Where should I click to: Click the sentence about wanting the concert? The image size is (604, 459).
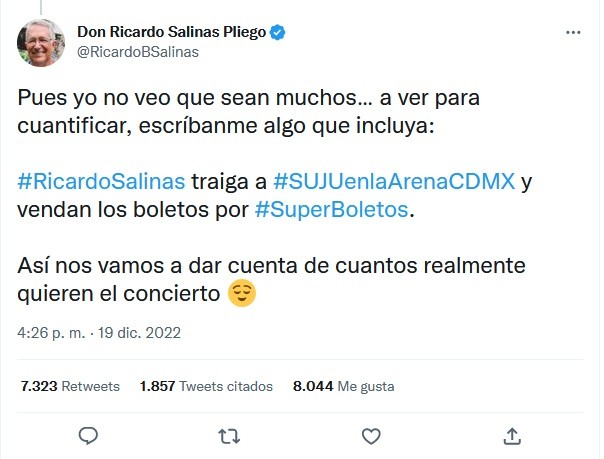(x=270, y=268)
